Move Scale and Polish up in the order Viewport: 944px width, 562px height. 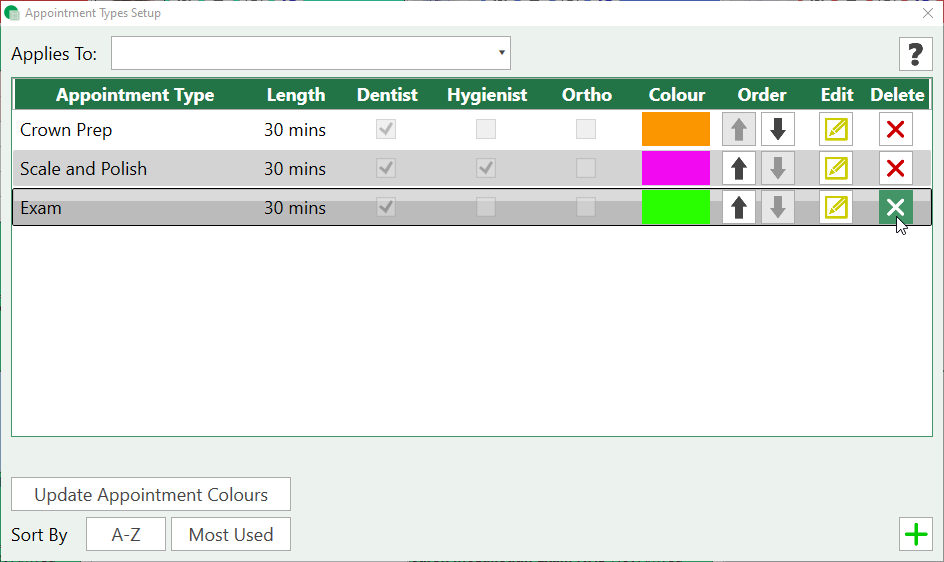tap(739, 169)
